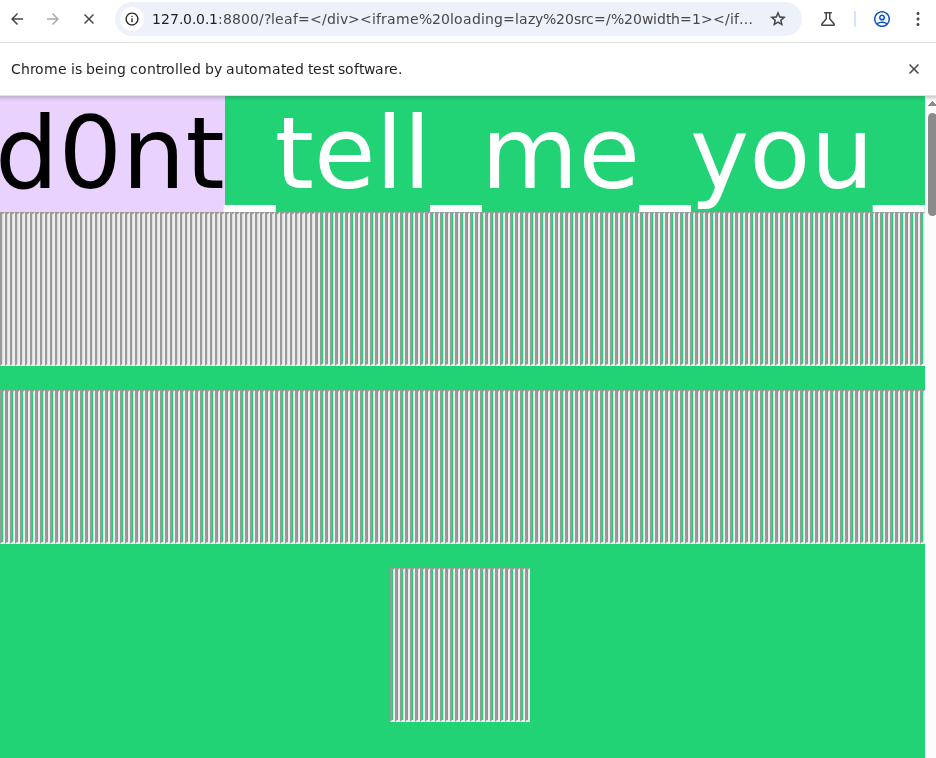
Task: View site information icon in address bar
Action: pos(132,19)
